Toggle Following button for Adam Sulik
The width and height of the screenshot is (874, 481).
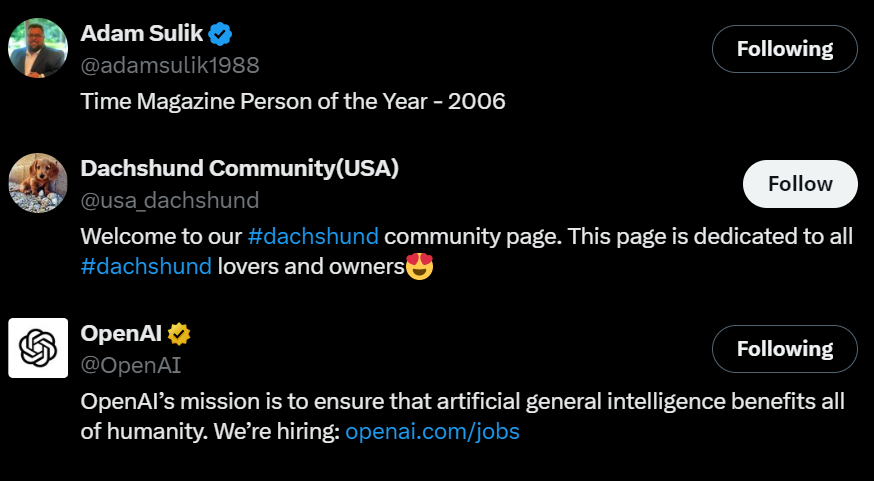click(x=785, y=49)
